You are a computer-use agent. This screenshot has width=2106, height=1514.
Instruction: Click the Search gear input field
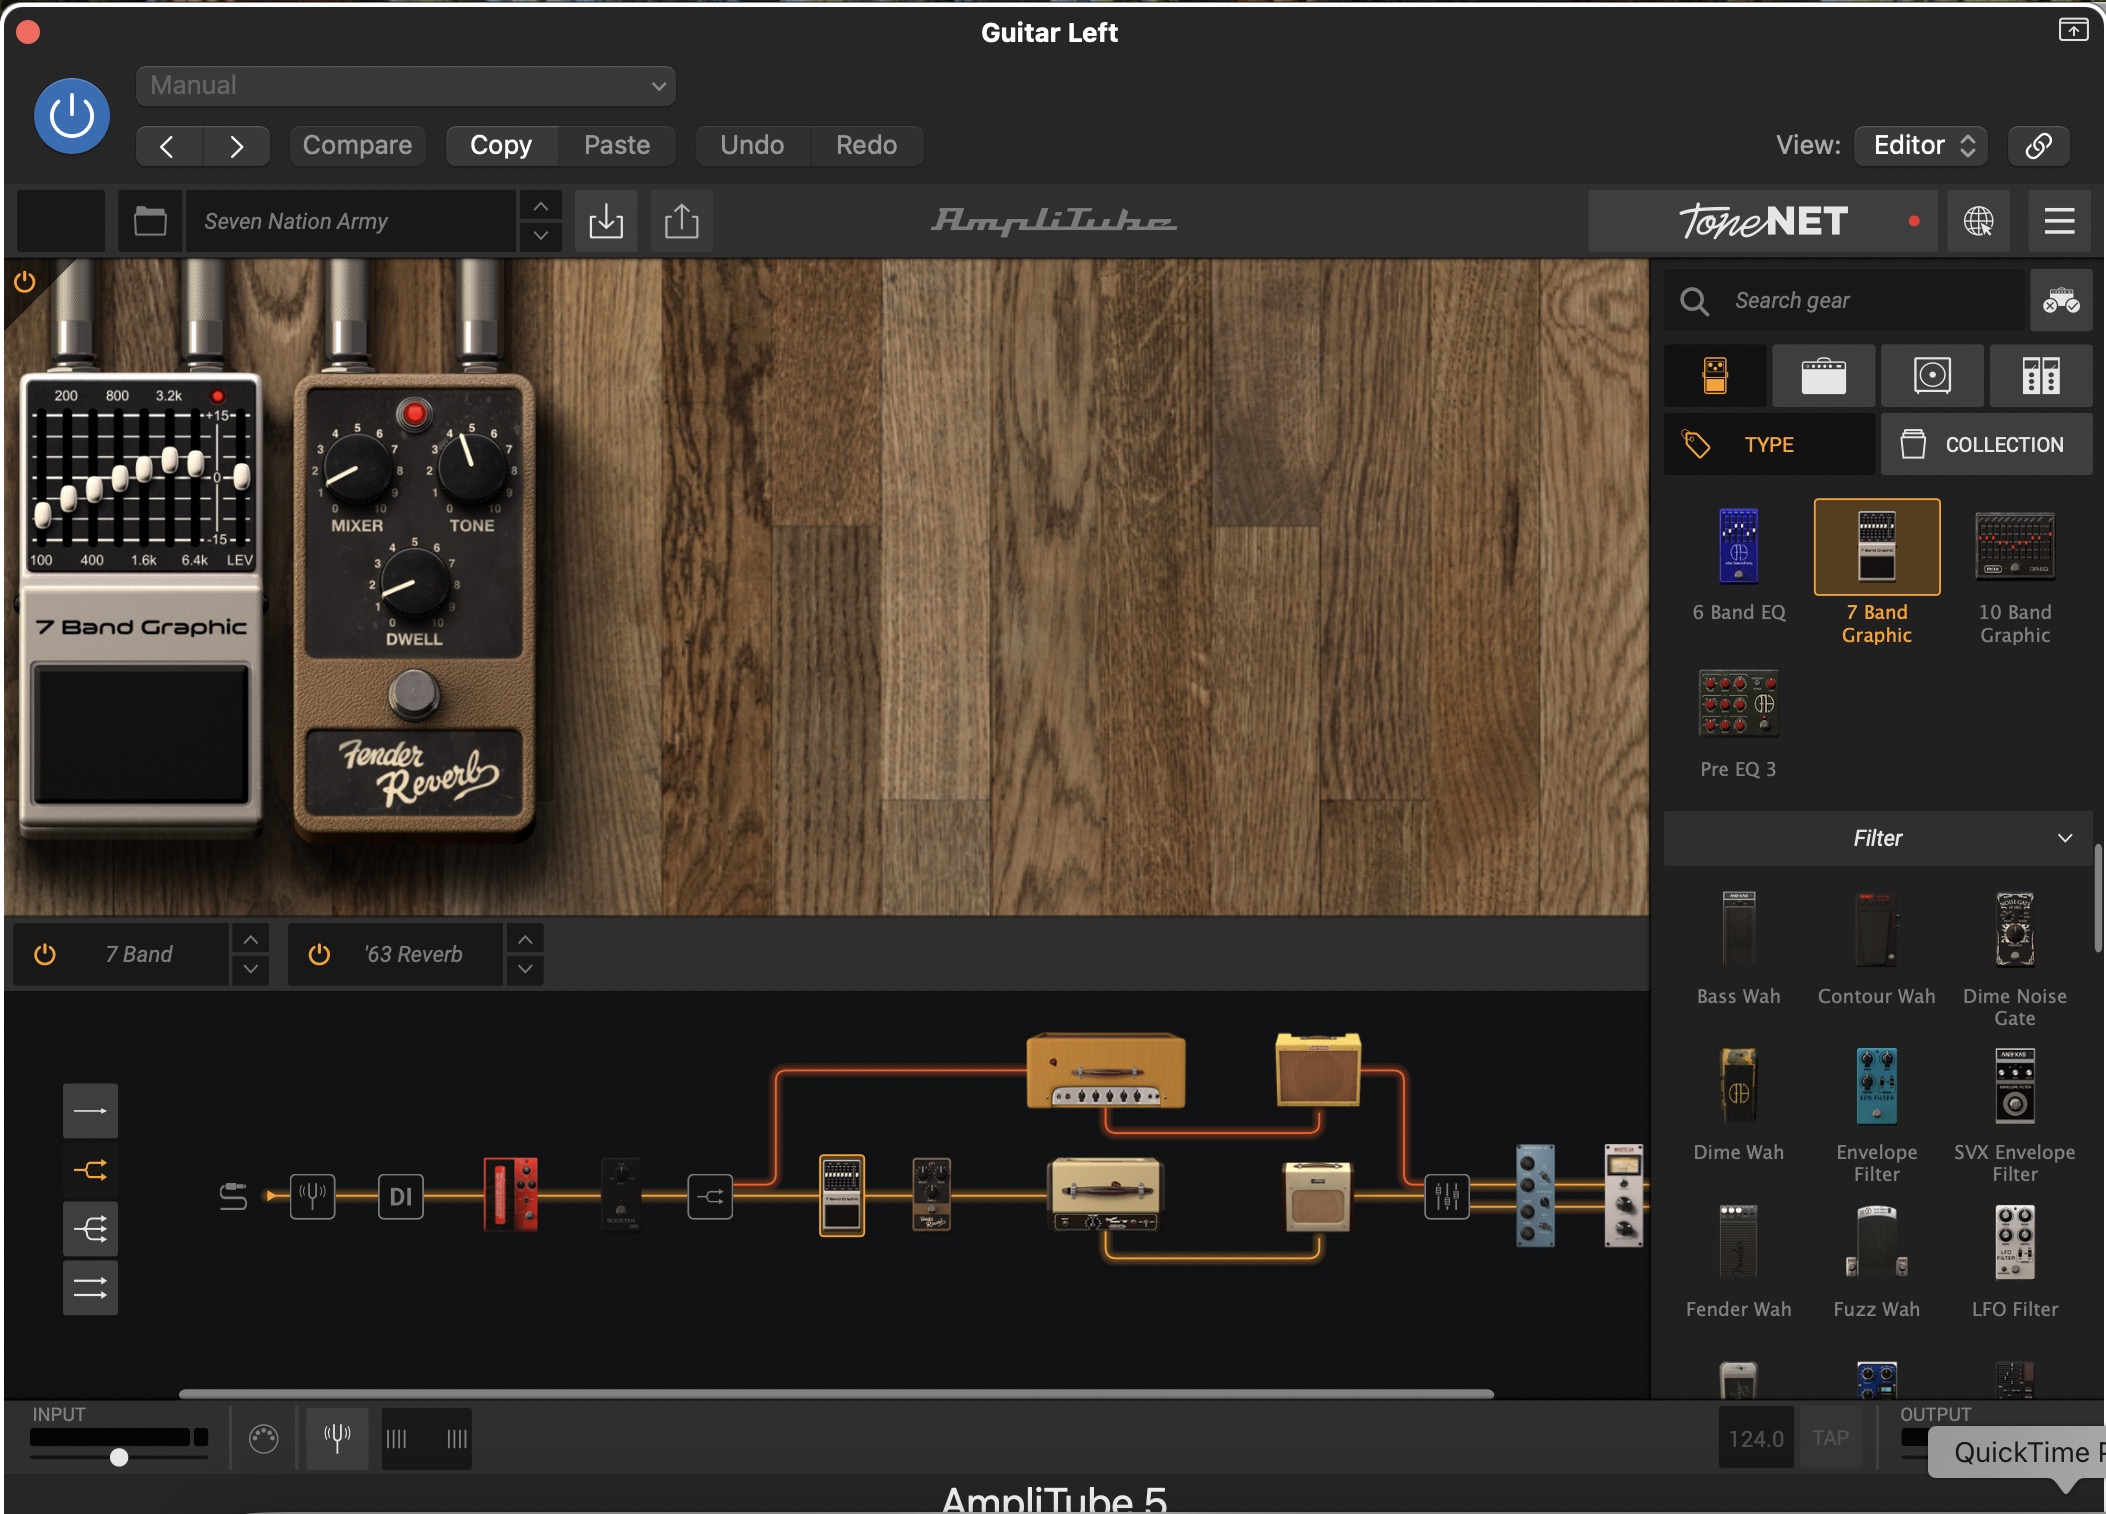point(1844,300)
